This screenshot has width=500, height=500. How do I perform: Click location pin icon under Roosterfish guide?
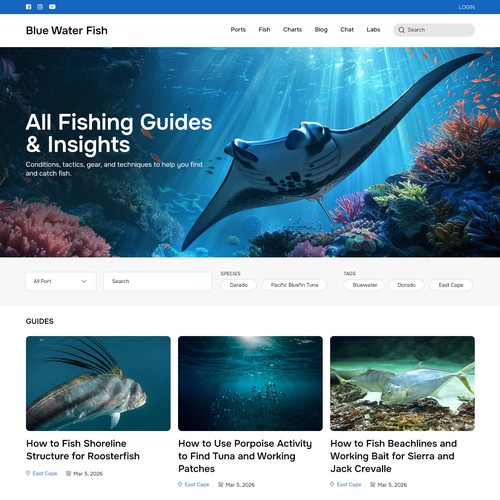pyautogui.click(x=28, y=473)
